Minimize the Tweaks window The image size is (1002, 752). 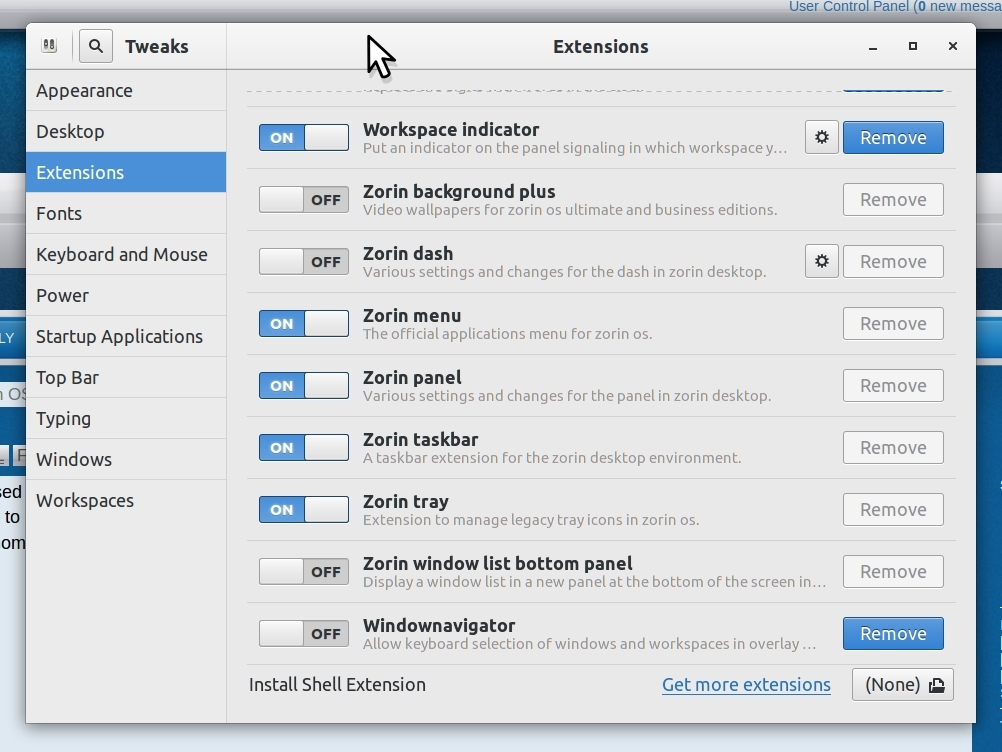[873, 47]
